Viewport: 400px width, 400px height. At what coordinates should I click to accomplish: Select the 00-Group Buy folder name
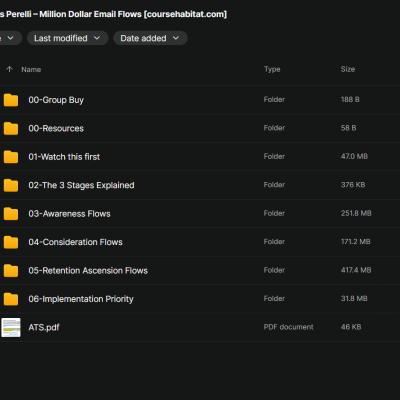pos(56,100)
